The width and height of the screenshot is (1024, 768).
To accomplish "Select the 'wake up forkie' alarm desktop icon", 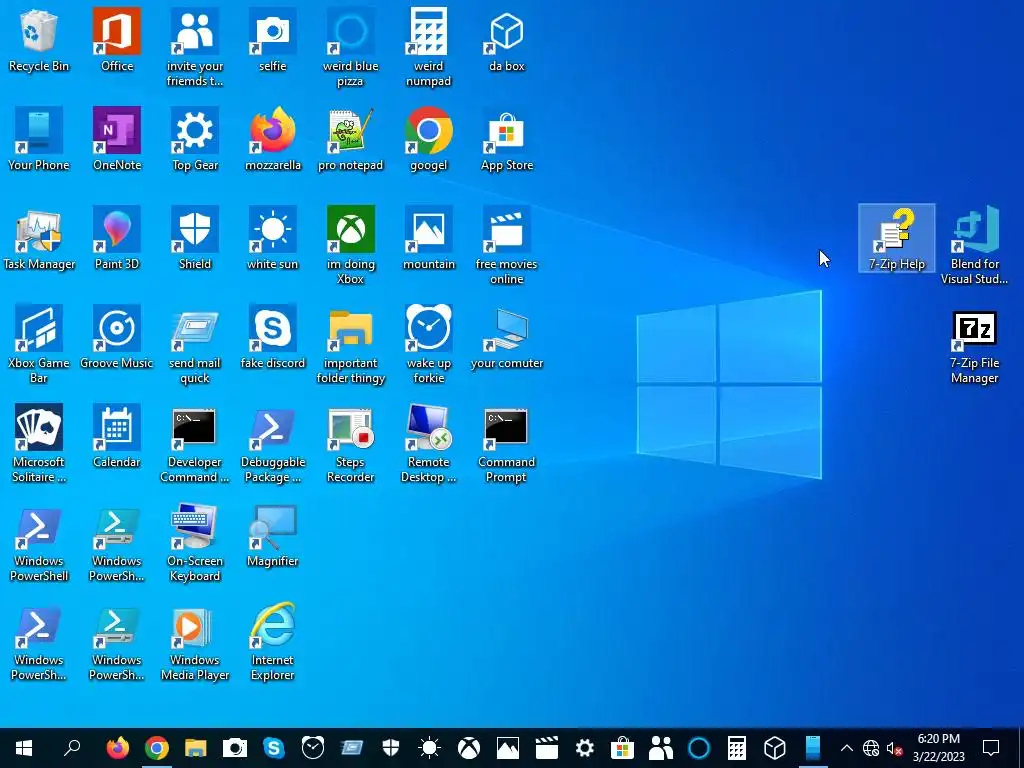I will (x=428, y=345).
